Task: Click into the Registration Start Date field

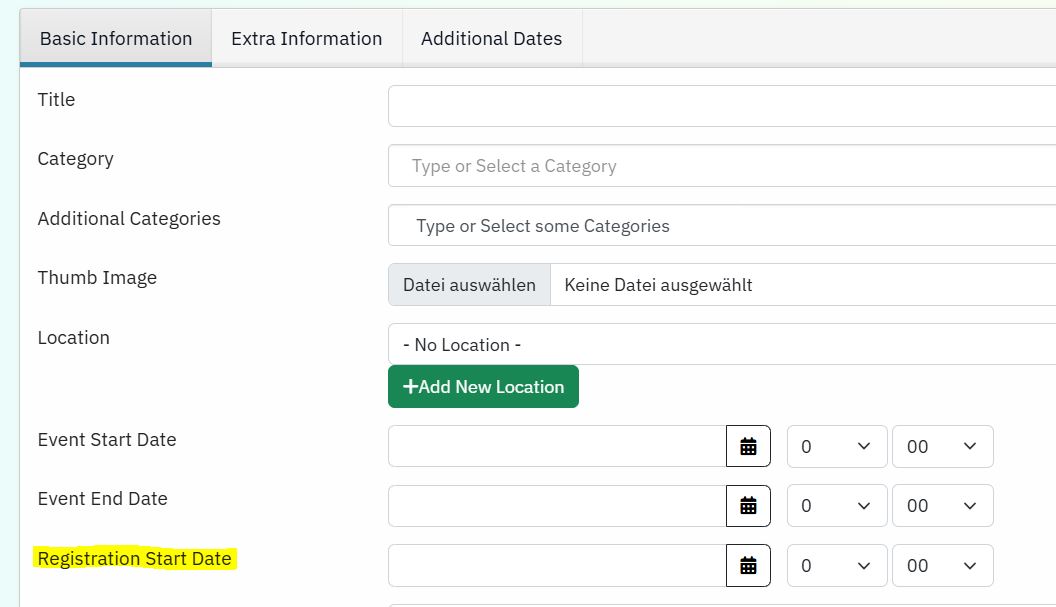Action: click(557, 565)
